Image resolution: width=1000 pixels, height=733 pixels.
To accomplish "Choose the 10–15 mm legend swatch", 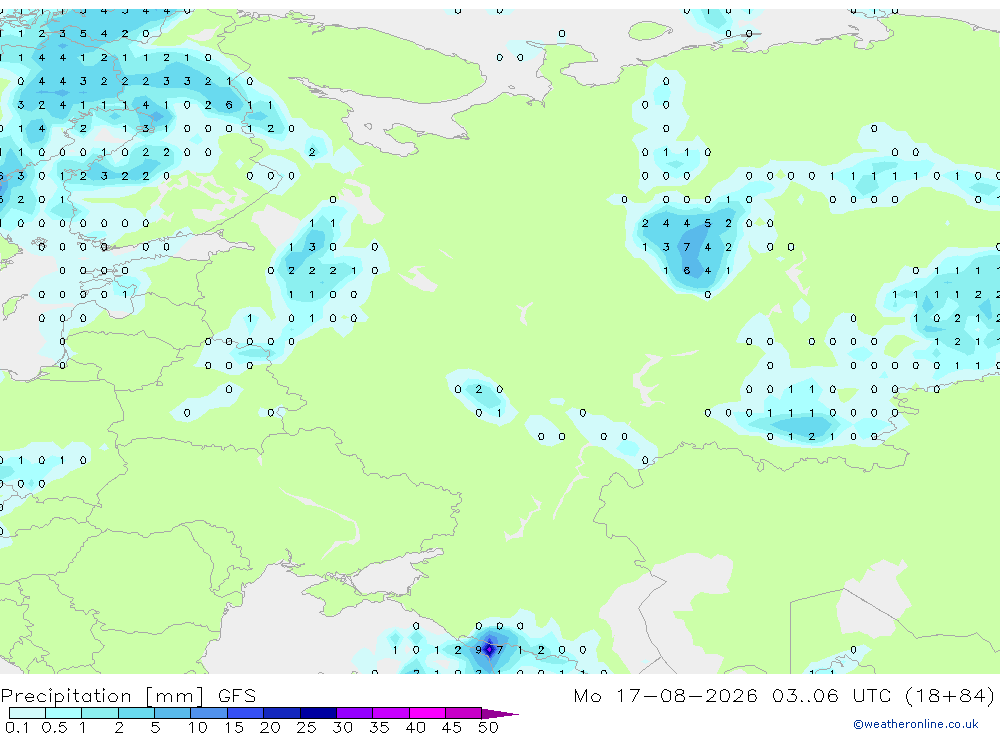I will click(209, 713).
